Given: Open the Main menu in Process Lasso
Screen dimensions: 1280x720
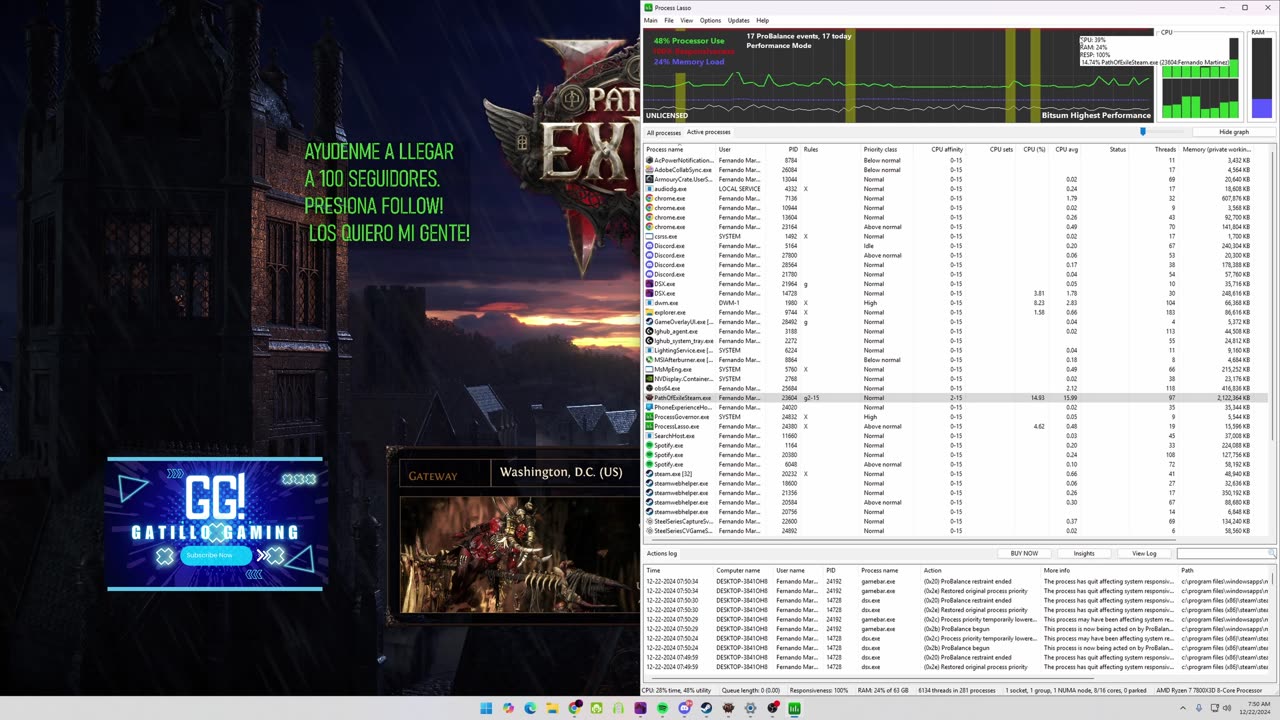Looking at the screenshot, I should click(x=650, y=20).
